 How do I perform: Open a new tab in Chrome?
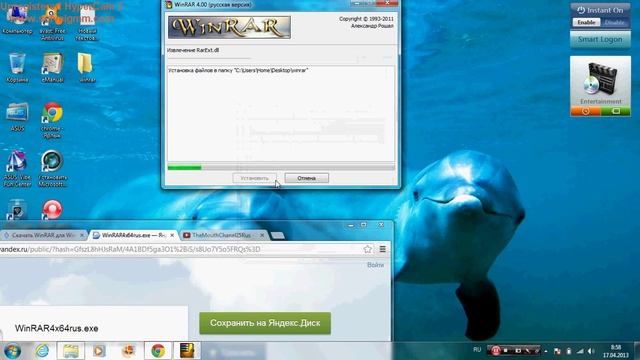click(278, 235)
